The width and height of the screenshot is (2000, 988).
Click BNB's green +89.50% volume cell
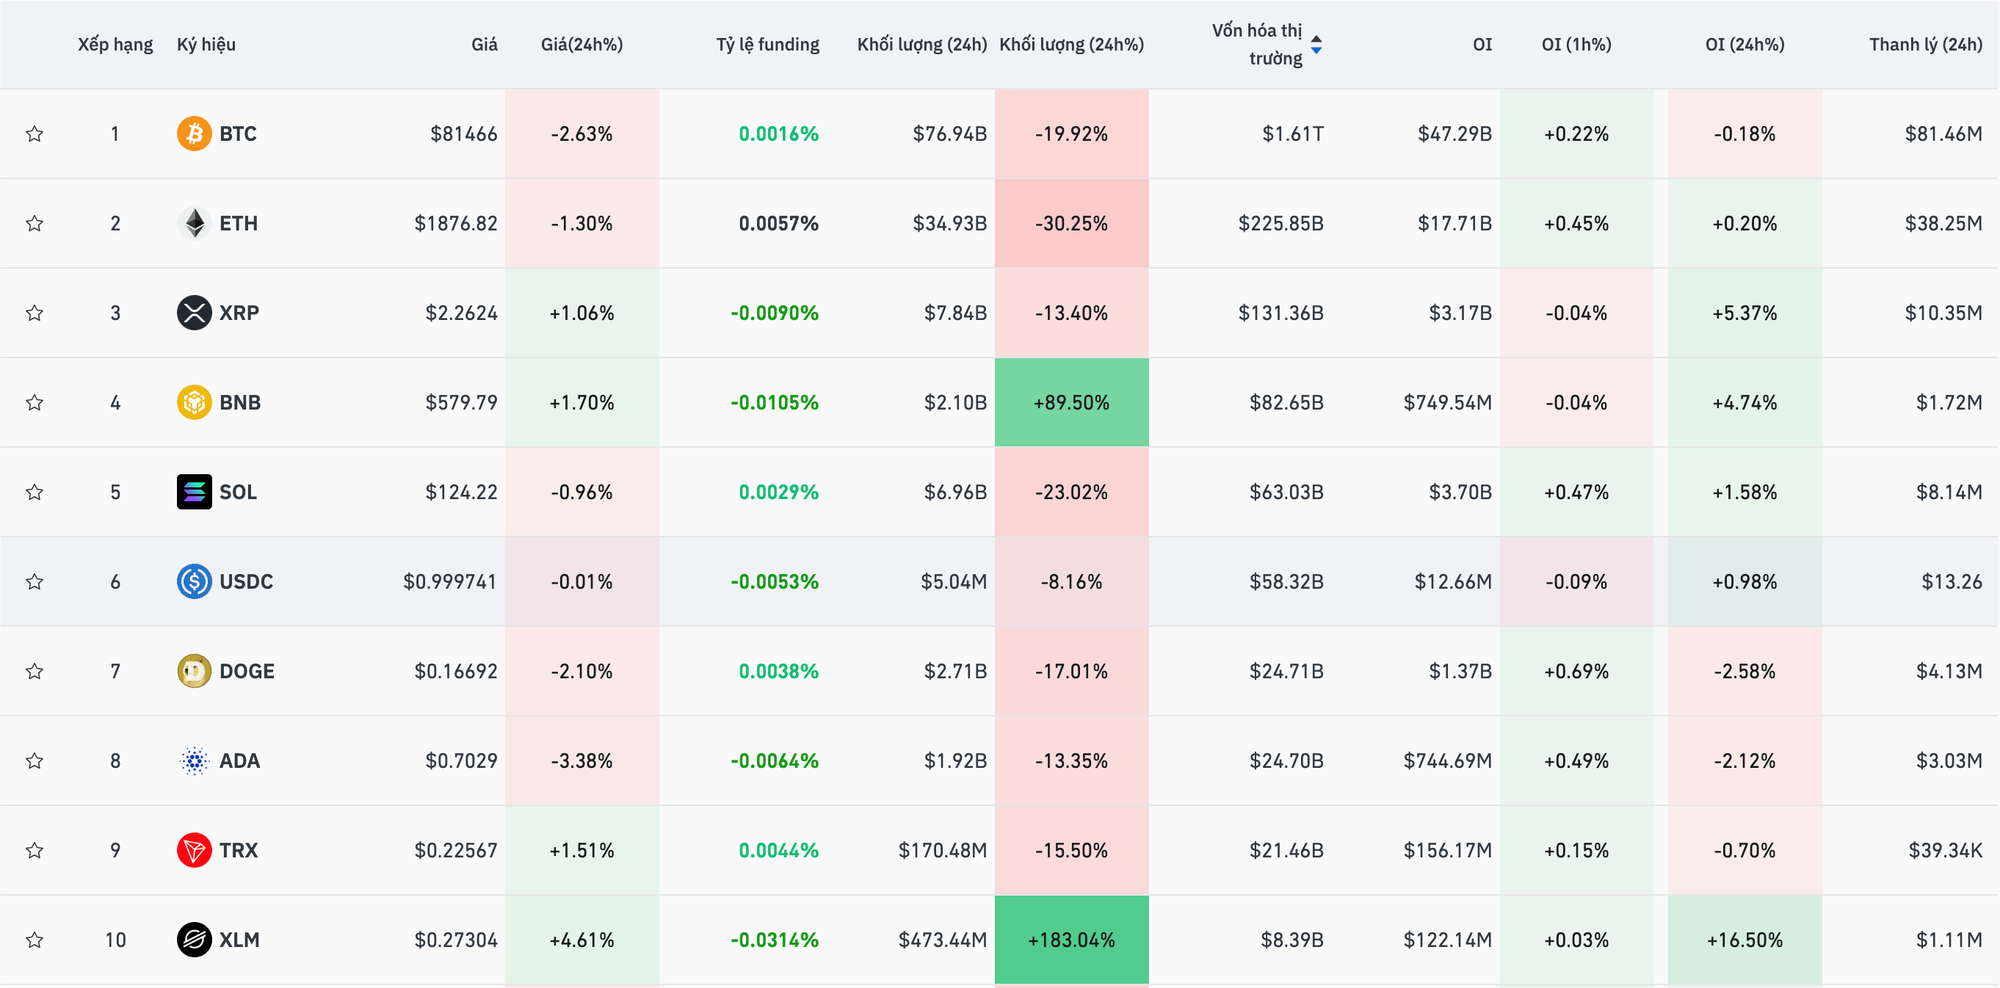1071,402
